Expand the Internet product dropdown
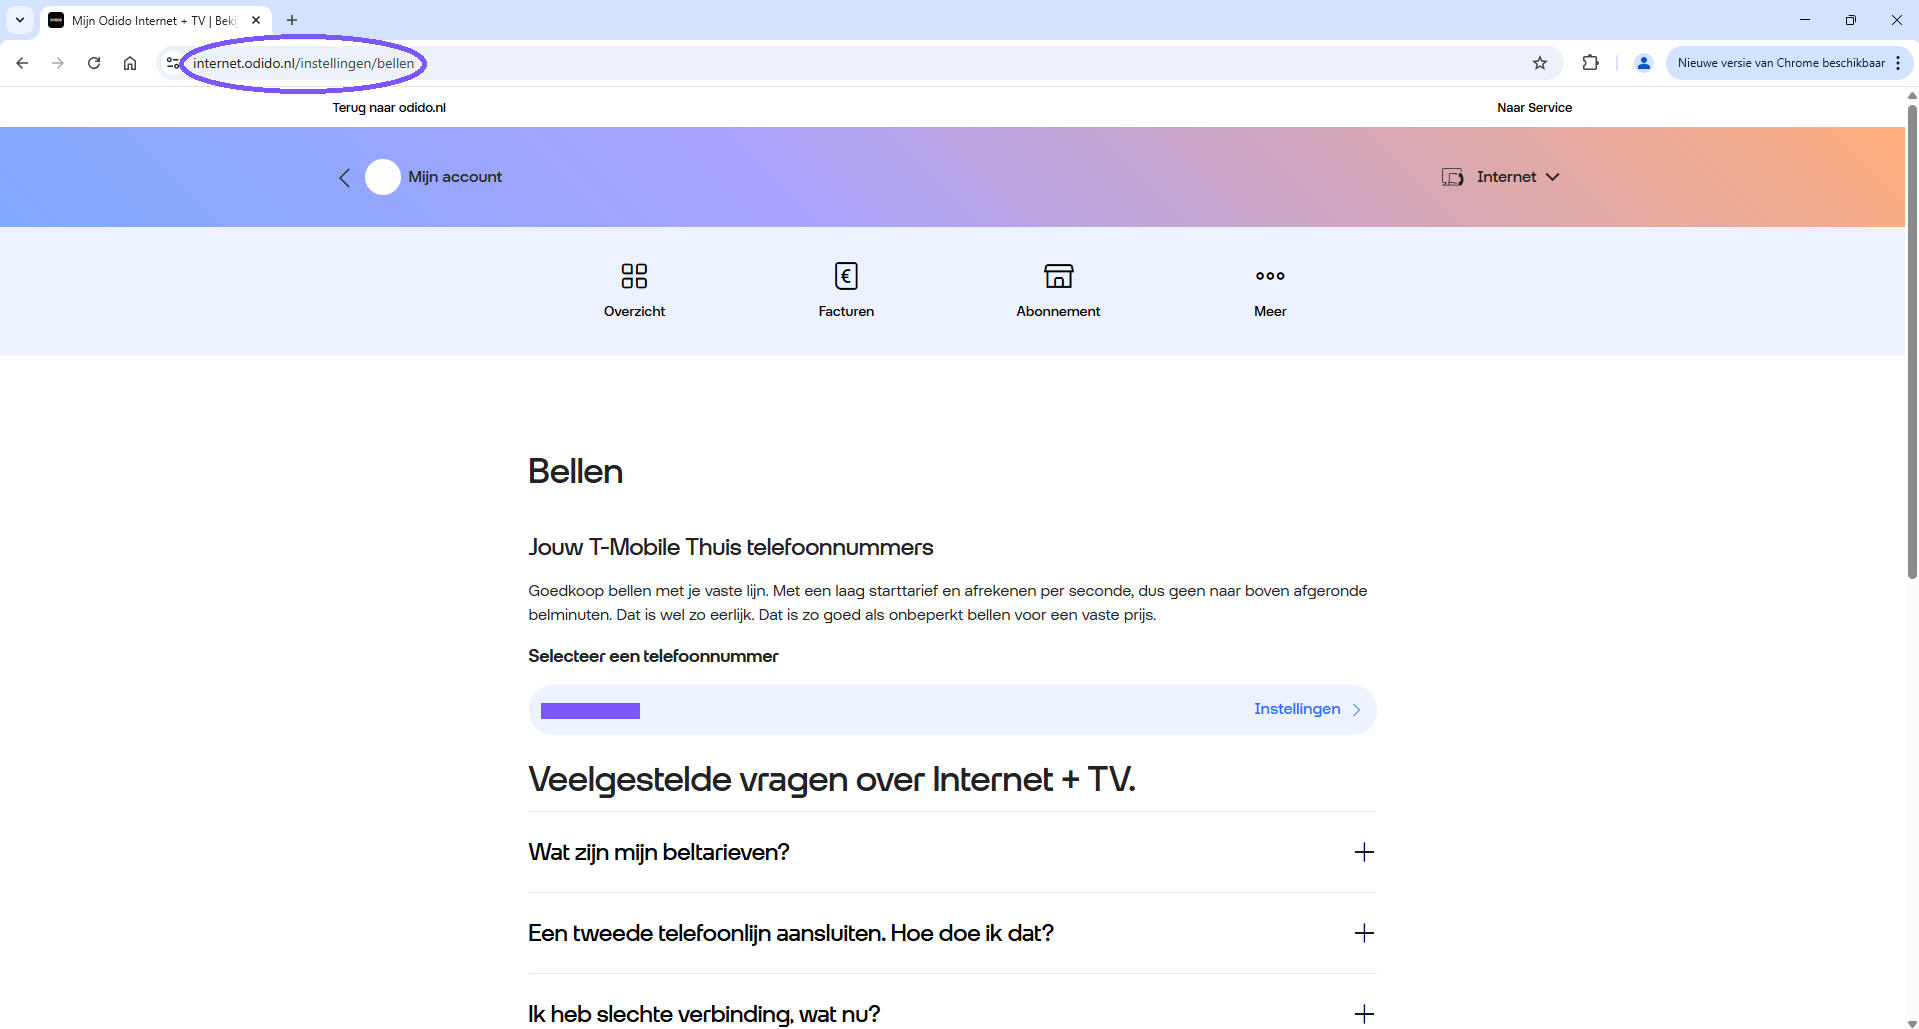This screenshot has height=1029, width=1919. pyautogui.click(x=1553, y=177)
